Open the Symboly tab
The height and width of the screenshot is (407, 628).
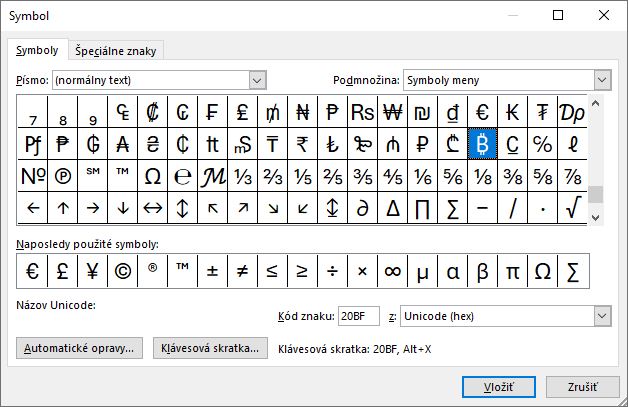(37, 50)
